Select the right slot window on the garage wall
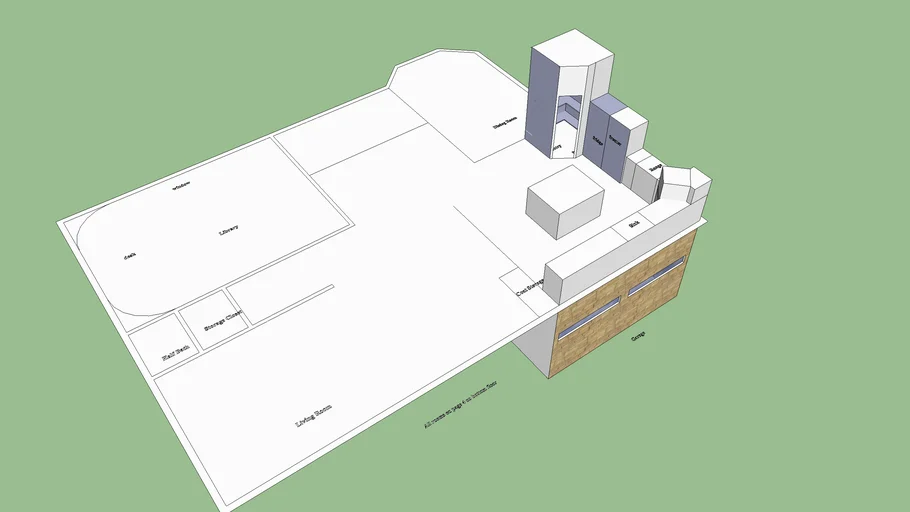The height and width of the screenshot is (512, 910). click(x=656, y=275)
